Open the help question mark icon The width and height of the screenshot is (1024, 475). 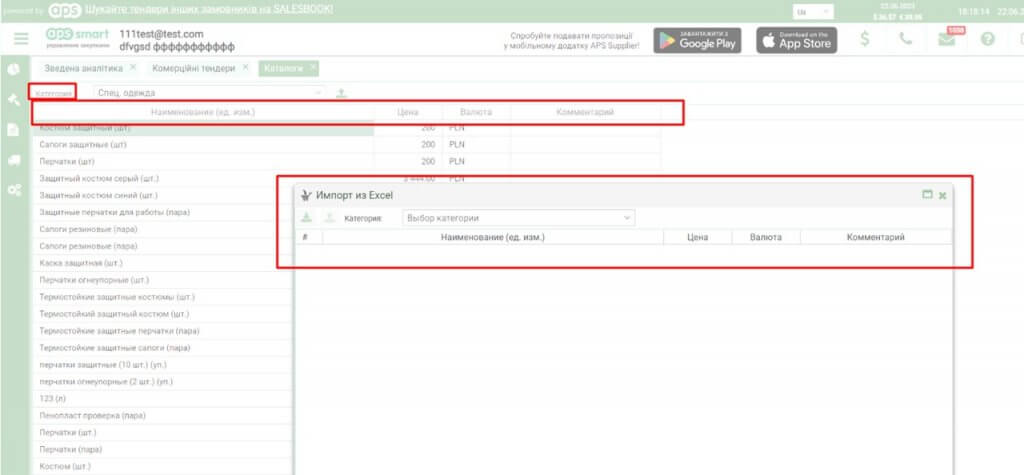[x=987, y=39]
